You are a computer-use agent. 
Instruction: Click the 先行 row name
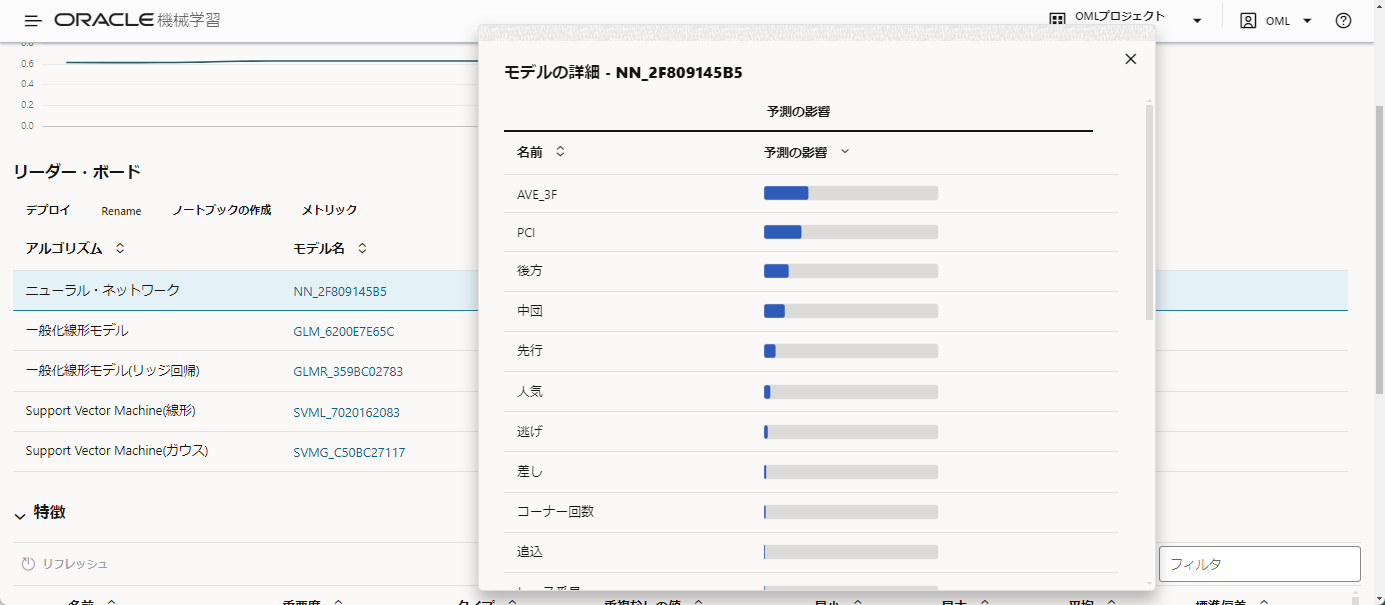point(530,351)
